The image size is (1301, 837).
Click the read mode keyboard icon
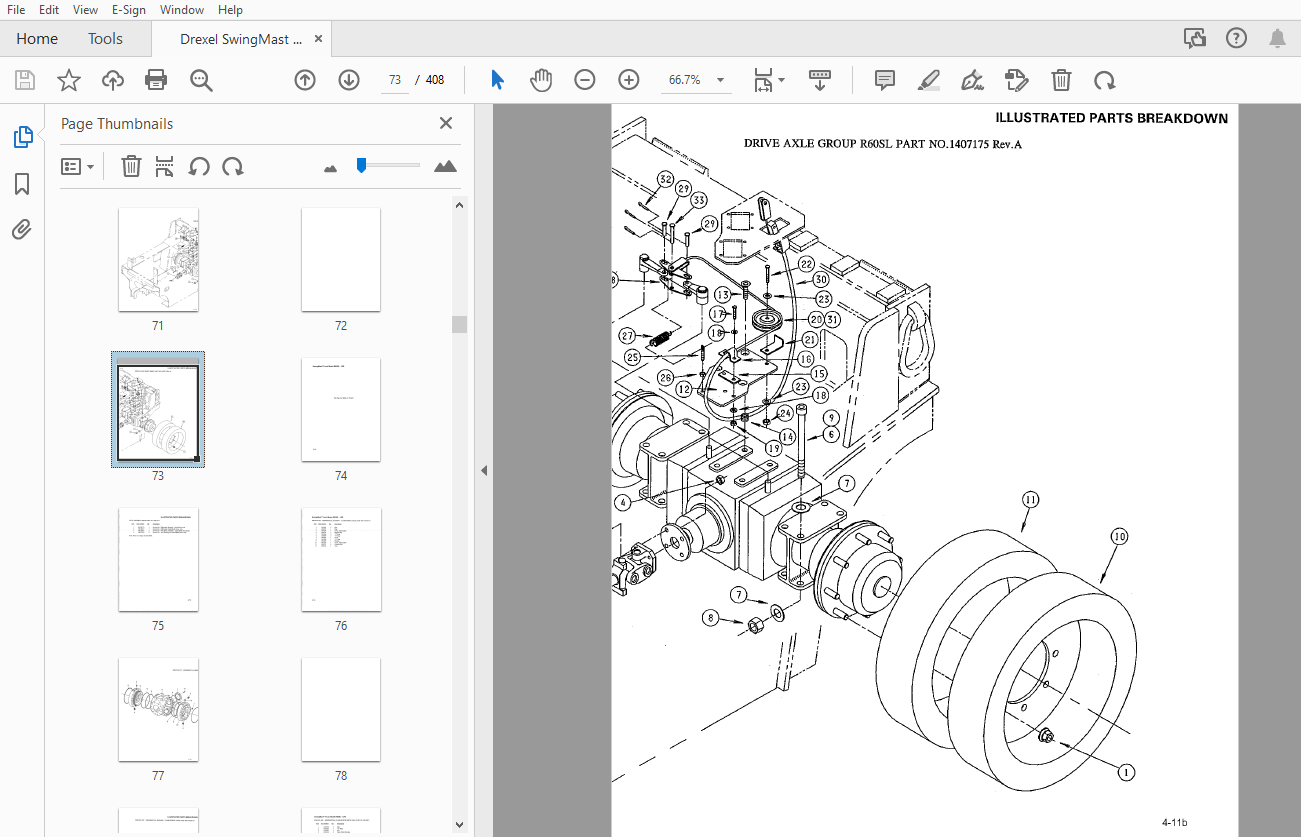pyautogui.click(x=820, y=80)
